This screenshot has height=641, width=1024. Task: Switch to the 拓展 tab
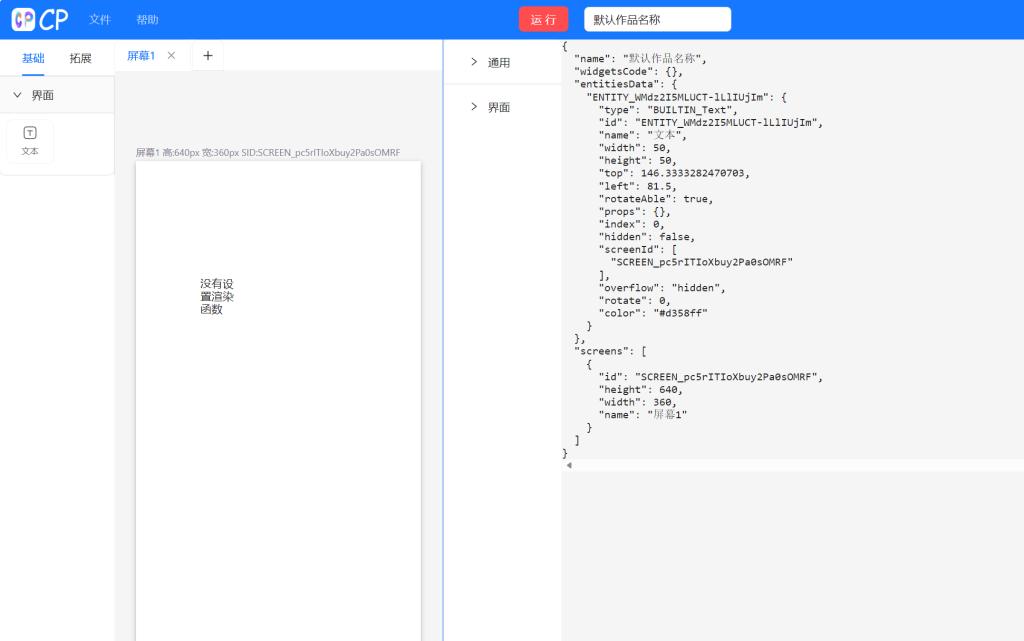tap(80, 58)
